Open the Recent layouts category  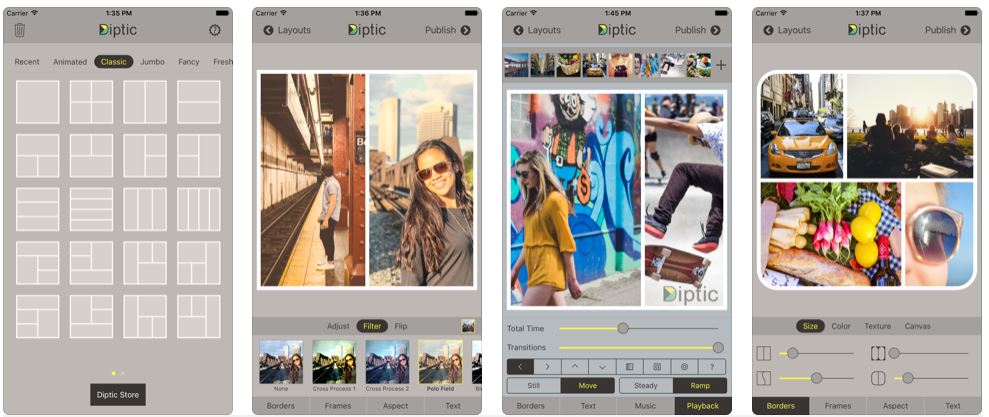coord(27,62)
